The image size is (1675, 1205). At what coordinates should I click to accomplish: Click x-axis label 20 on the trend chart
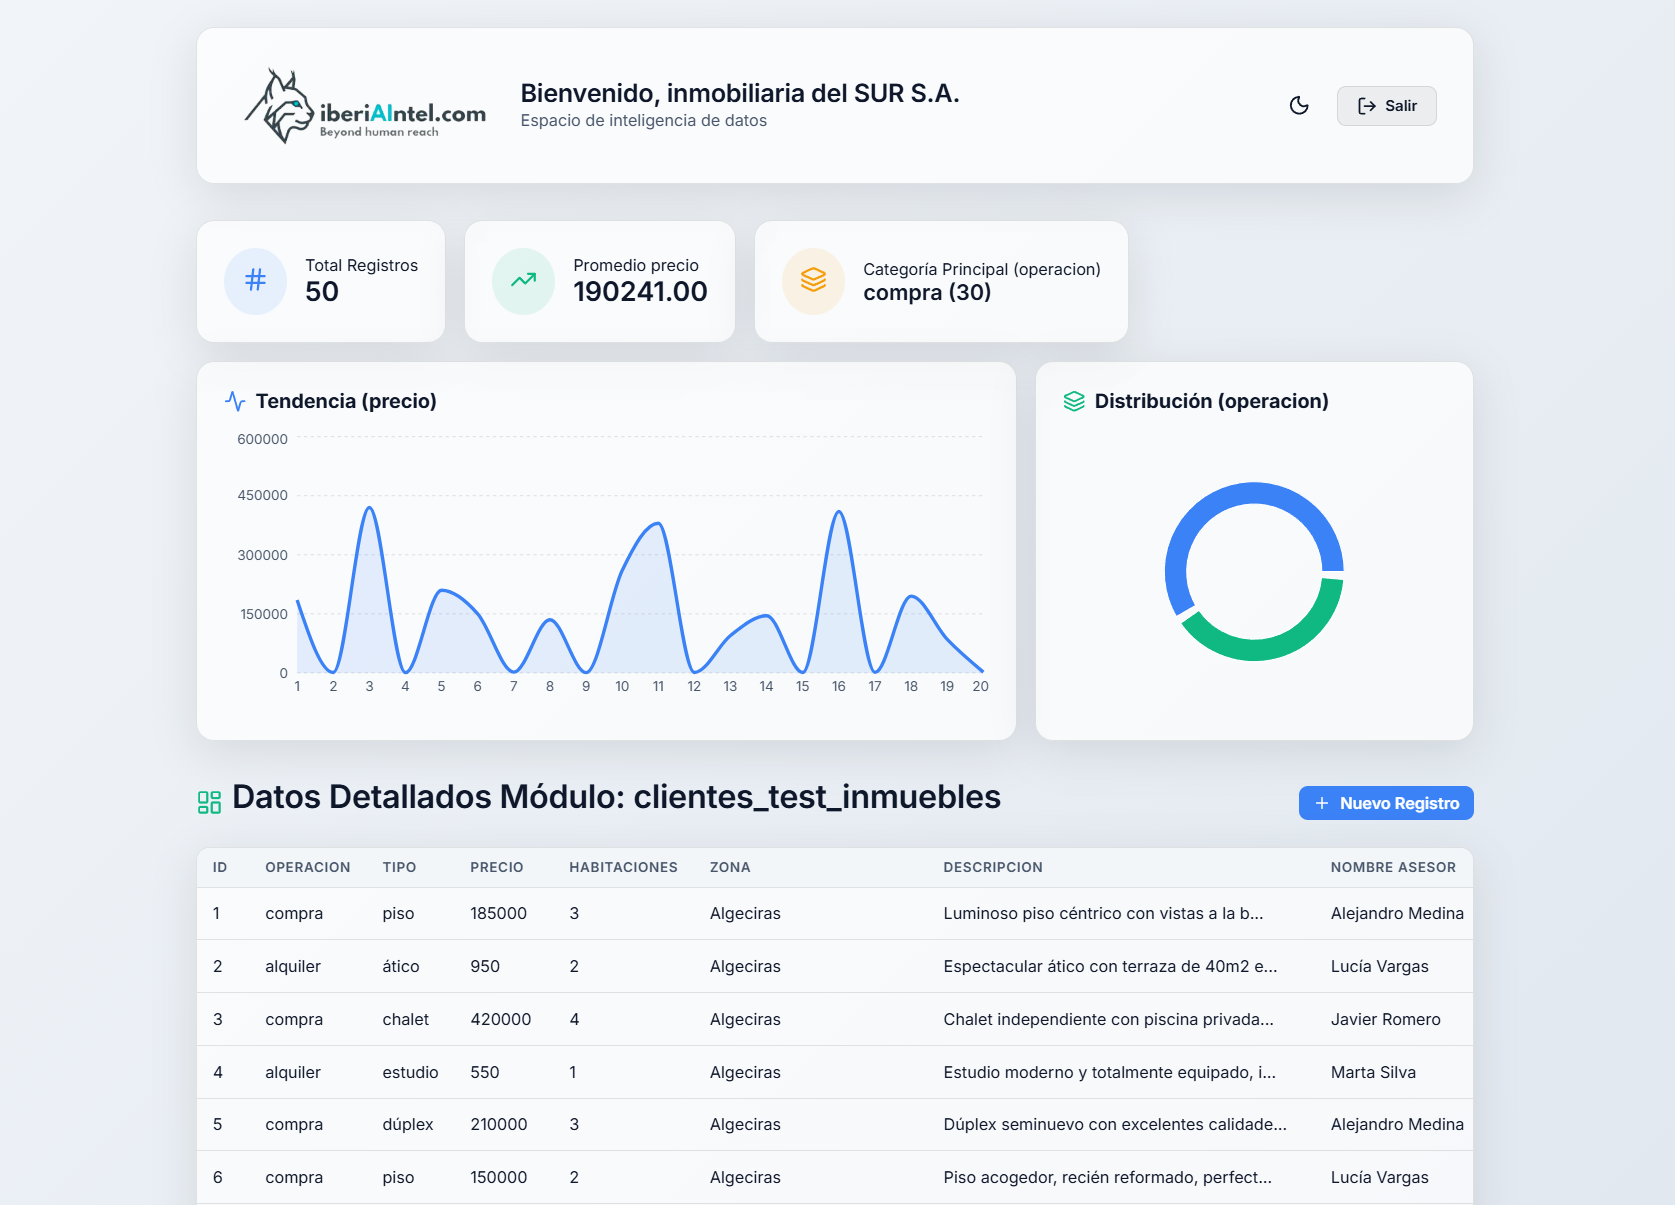(980, 686)
